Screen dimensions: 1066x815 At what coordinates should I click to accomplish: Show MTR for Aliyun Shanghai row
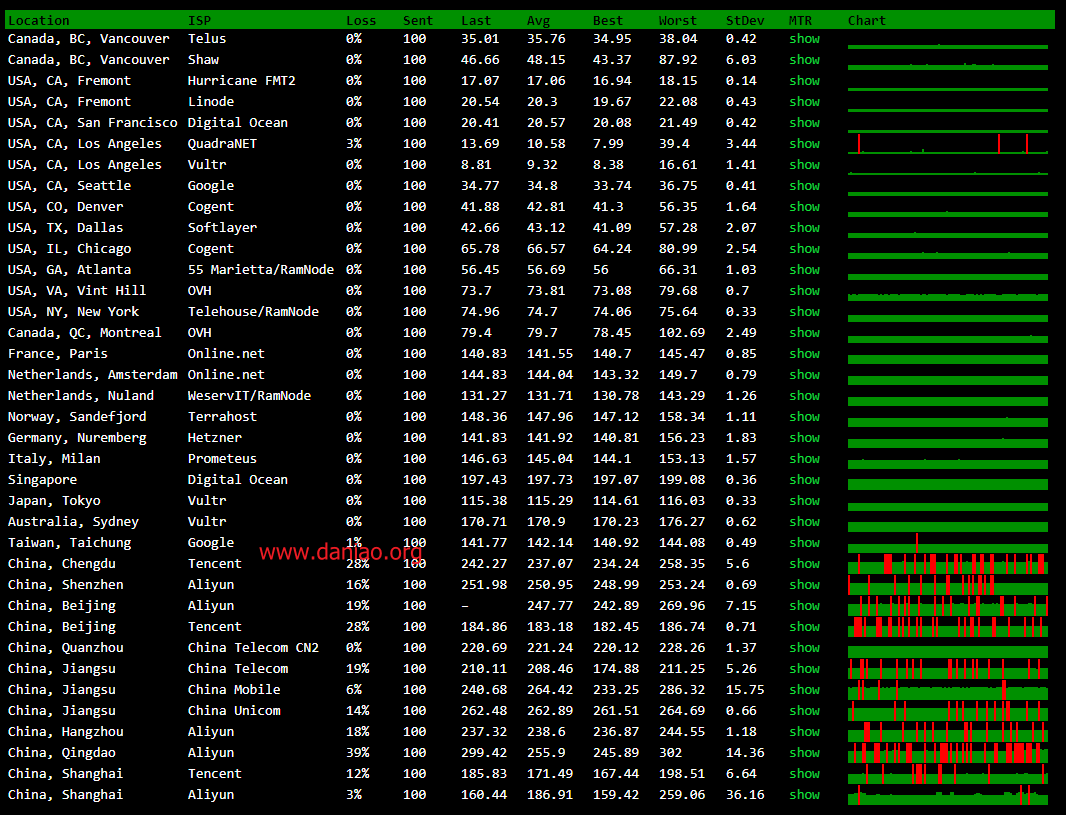[x=804, y=795]
